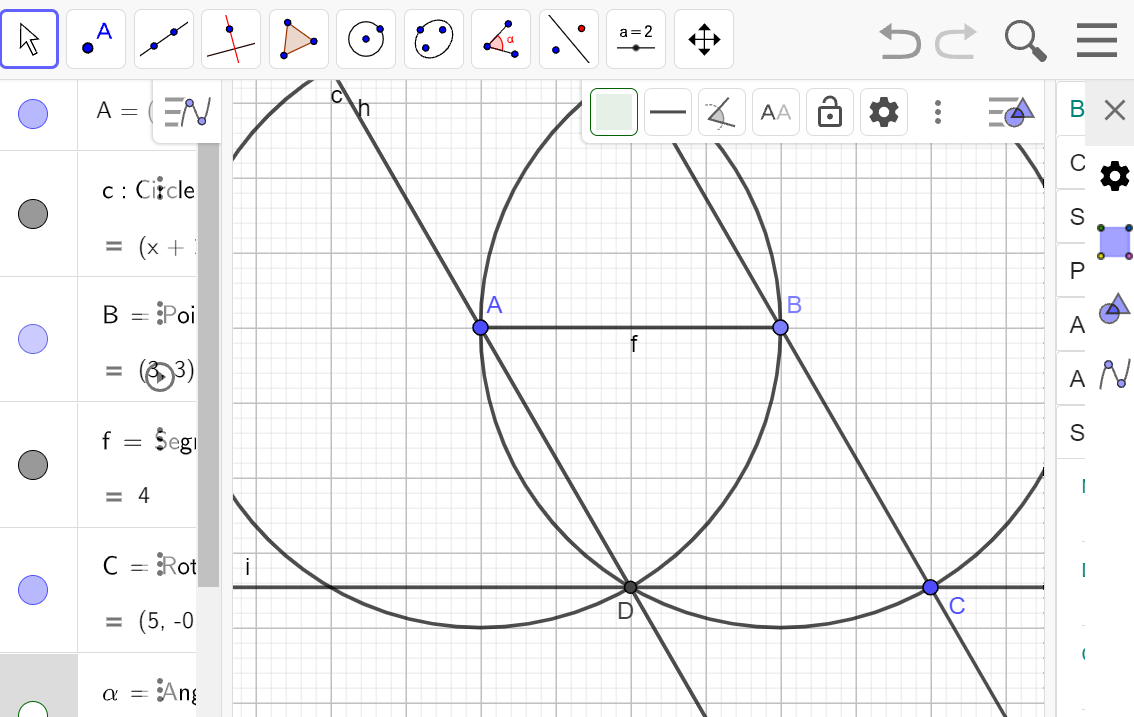Select the Move Graphics View tool
The height and width of the screenshot is (717, 1134).
coord(704,39)
